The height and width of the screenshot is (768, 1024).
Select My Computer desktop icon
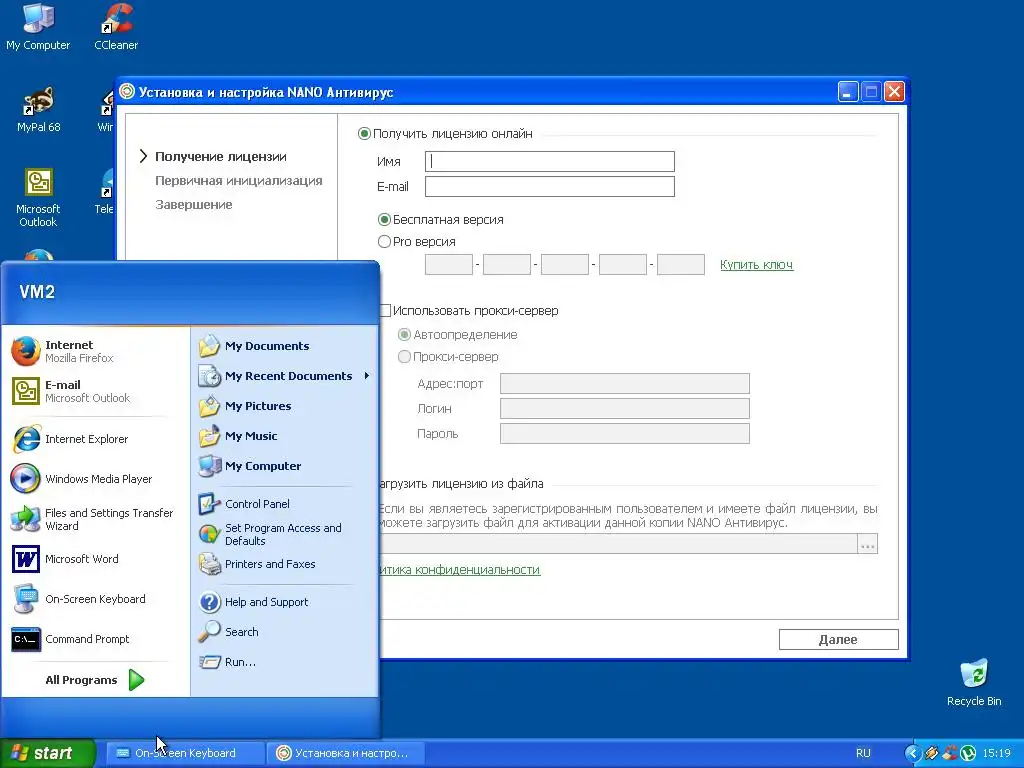point(38,27)
